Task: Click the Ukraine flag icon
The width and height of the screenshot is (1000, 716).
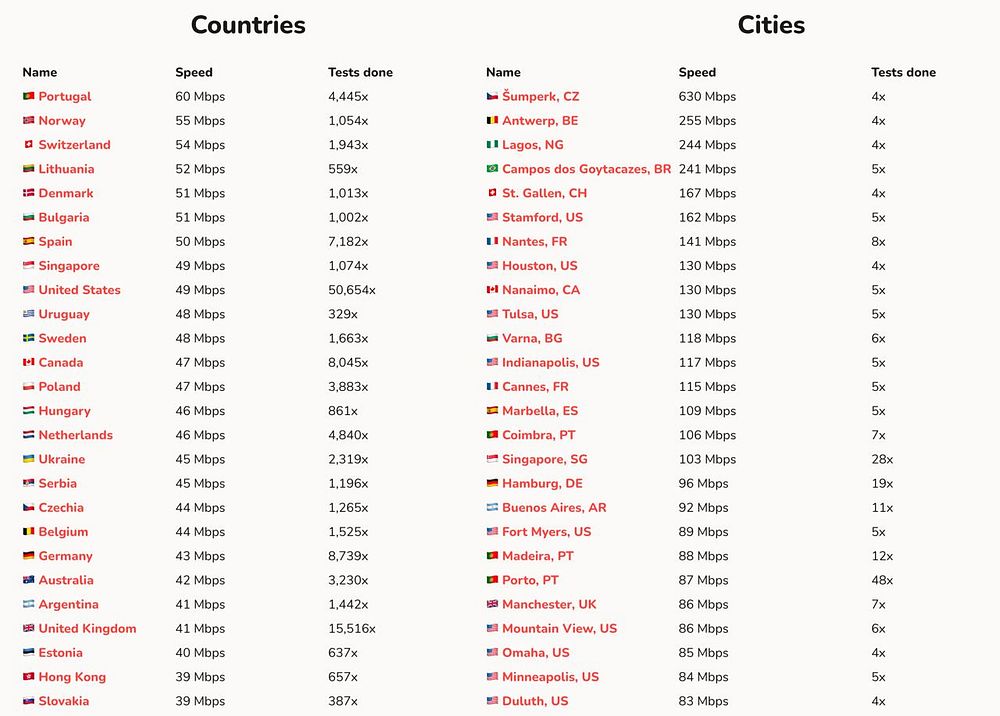Action: (x=29, y=459)
